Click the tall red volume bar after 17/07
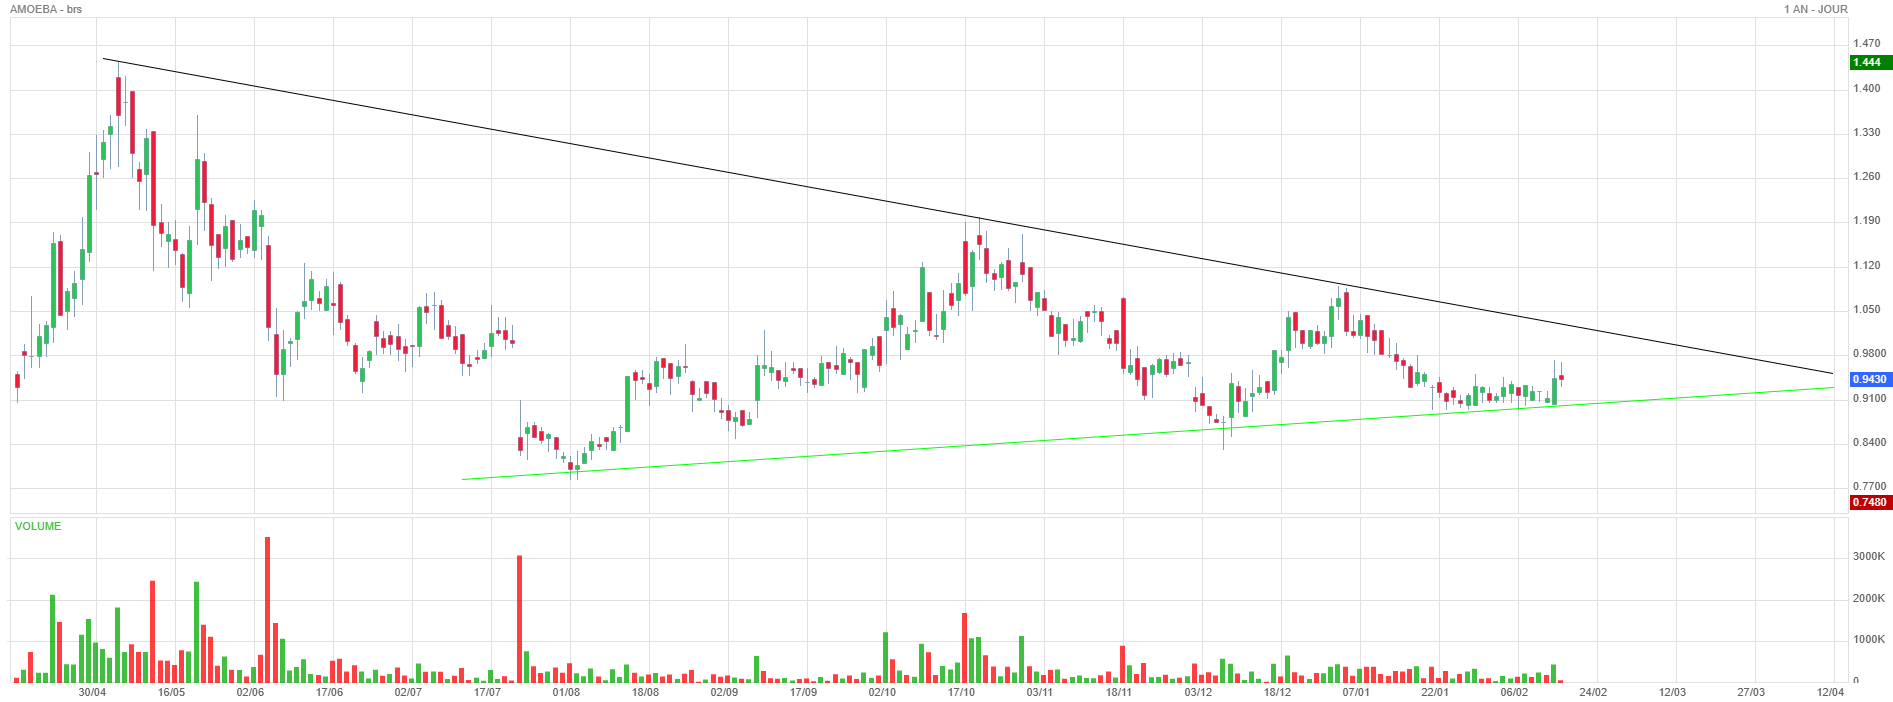1893x702 pixels. 519,619
